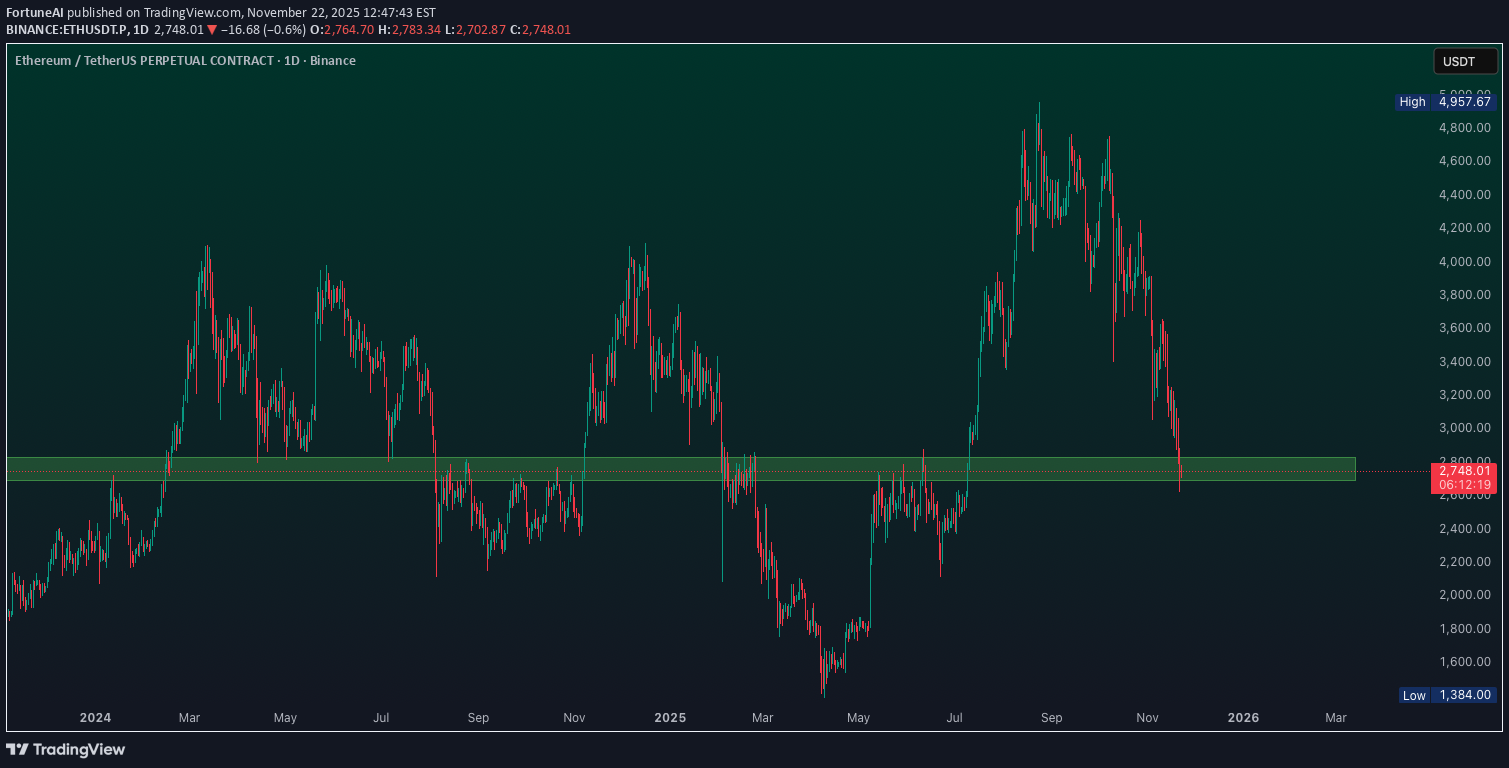Click the candle countdown timer 06:12:19
Image resolution: width=1509 pixels, height=768 pixels.
click(x=1465, y=485)
